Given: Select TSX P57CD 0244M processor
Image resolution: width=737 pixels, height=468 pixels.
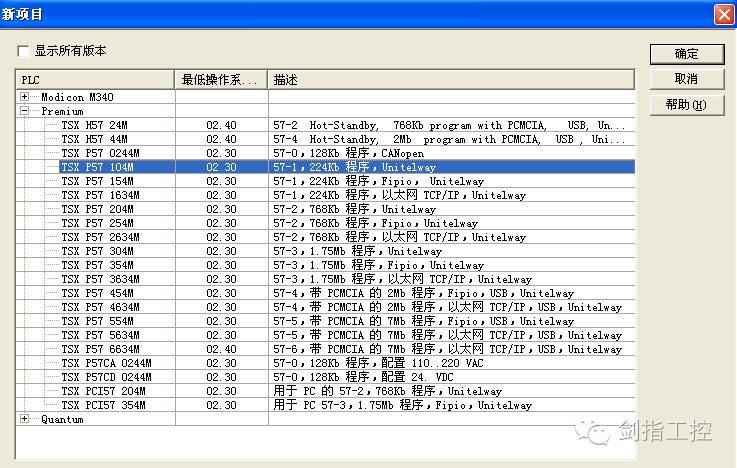Looking at the screenshot, I should 107,377.
